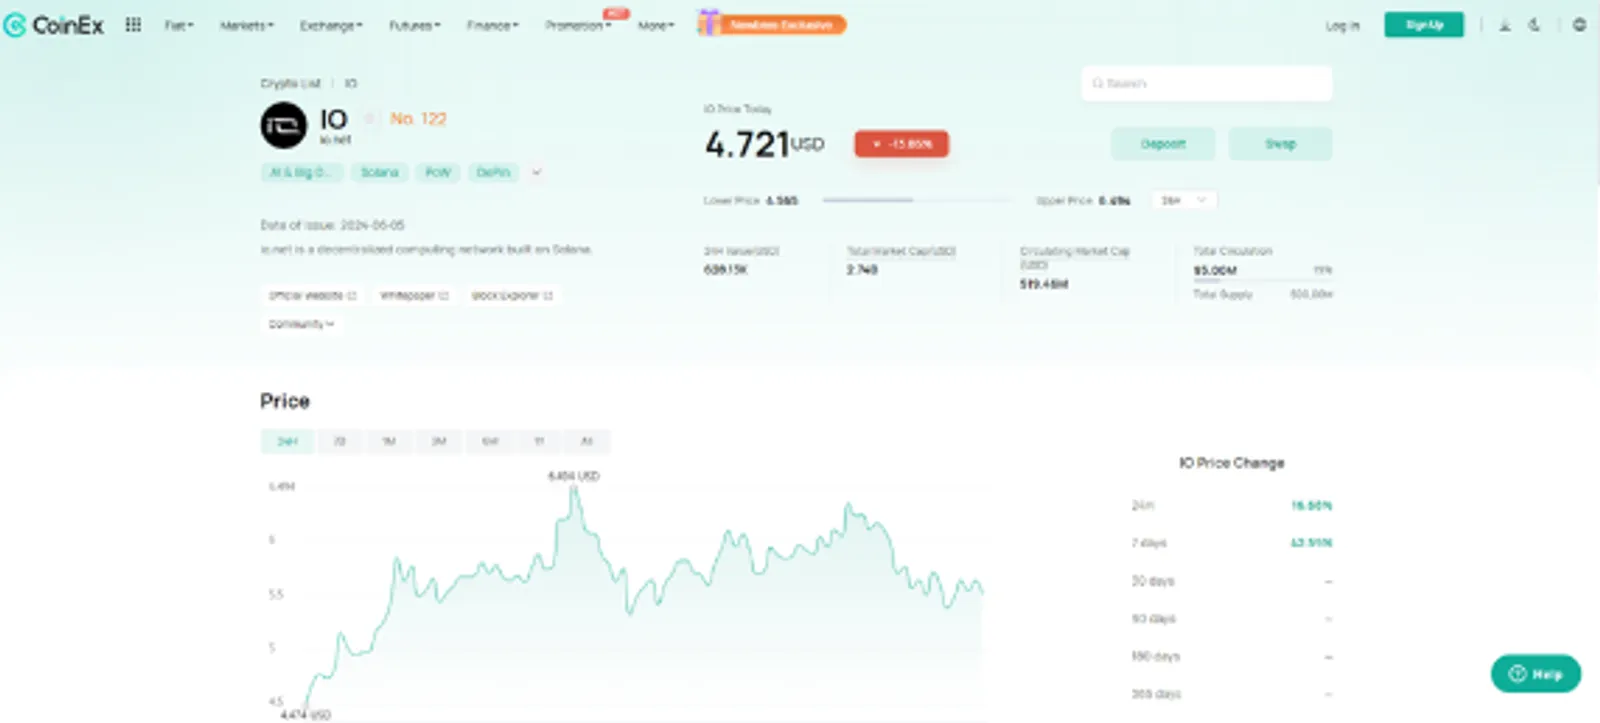Click the Total Market Cap label
The height and width of the screenshot is (723, 1600).
click(x=901, y=251)
